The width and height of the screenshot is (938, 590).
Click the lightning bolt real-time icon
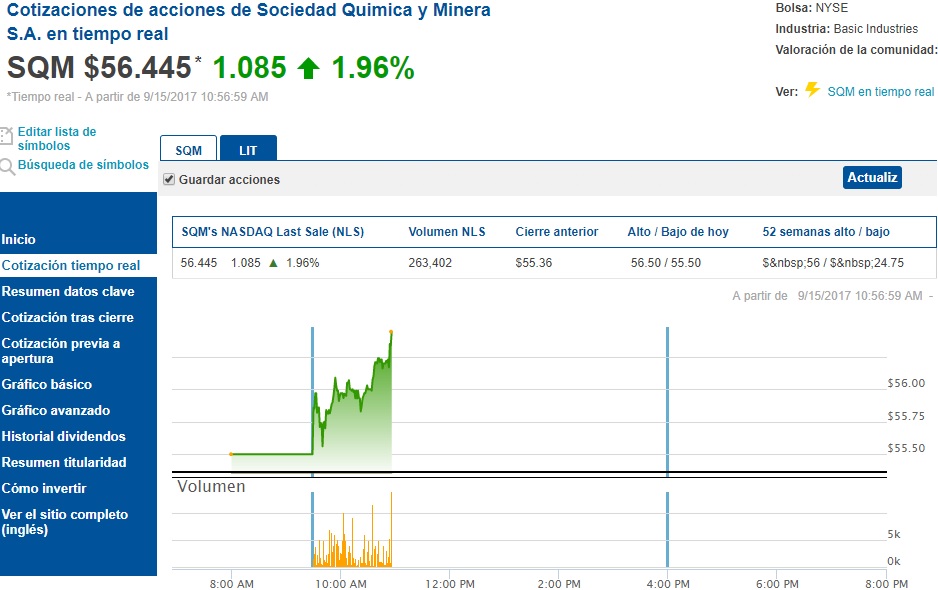tap(812, 90)
